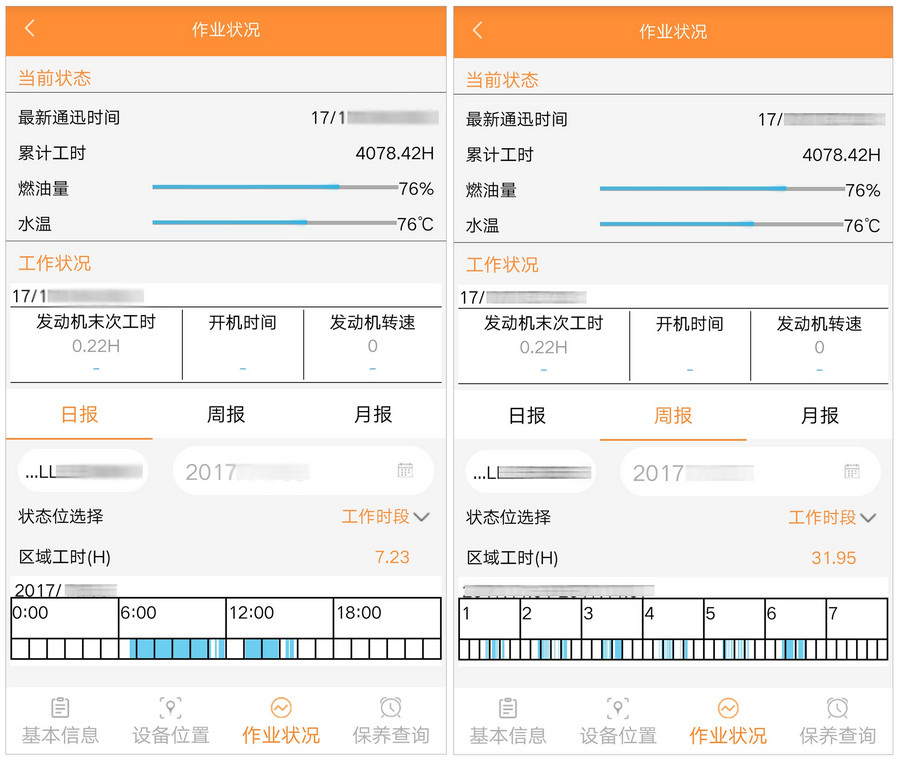Open 基本信息 in left screen's bottom bar
The height and width of the screenshot is (763, 900).
click(x=60, y=722)
